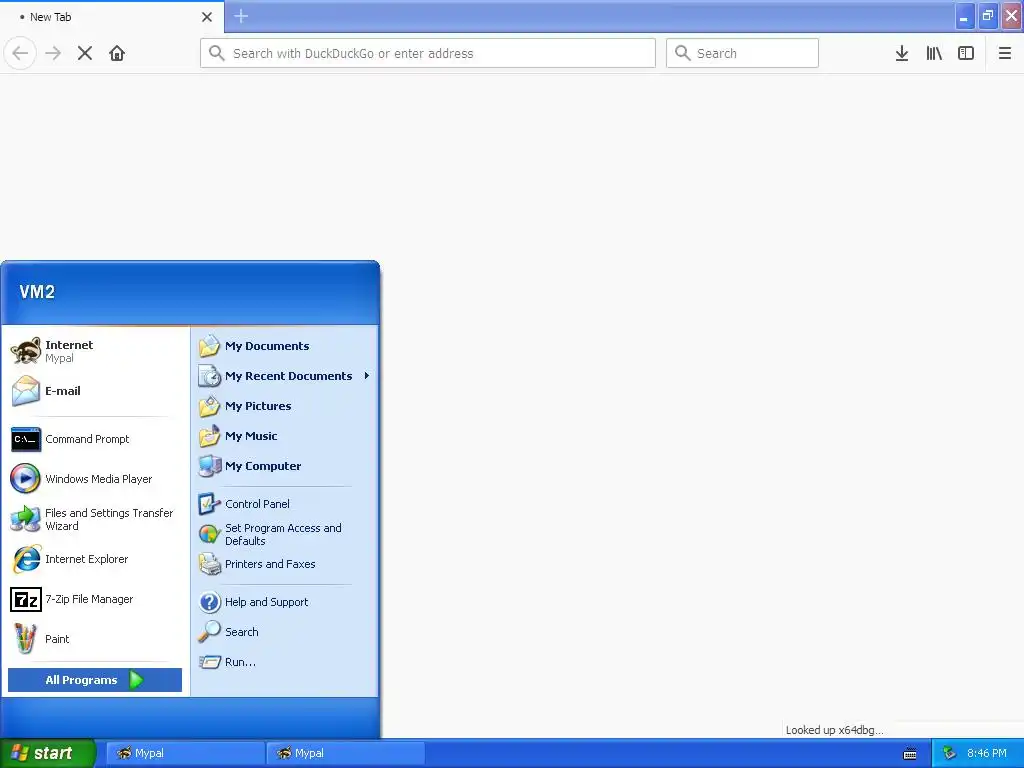The width and height of the screenshot is (1024, 768).
Task: Expand My Recent Documents submenu
Action: pos(284,376)
